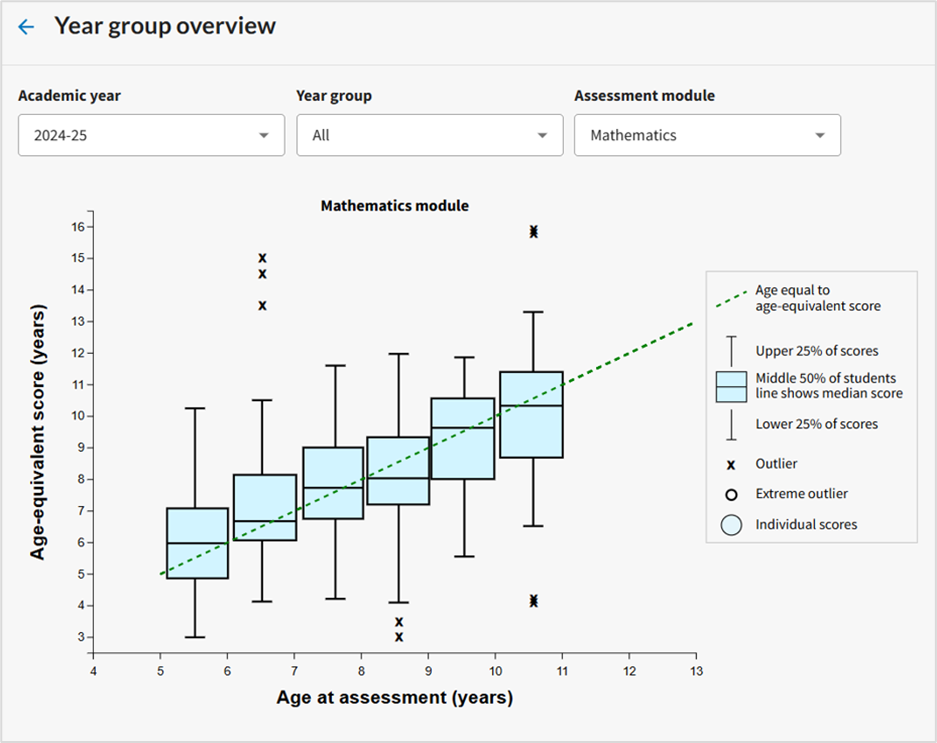This screenshot has width=937, height=743.
Task: Click the Academic year dropdown arrow
Action: 264,135
